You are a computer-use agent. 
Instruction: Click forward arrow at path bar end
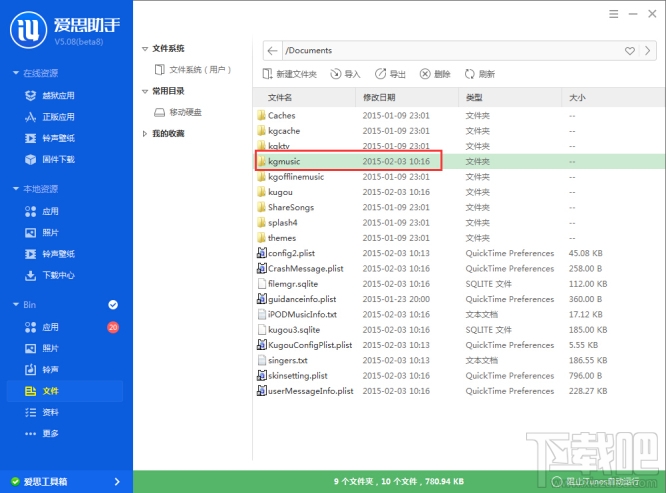point(647,51)
